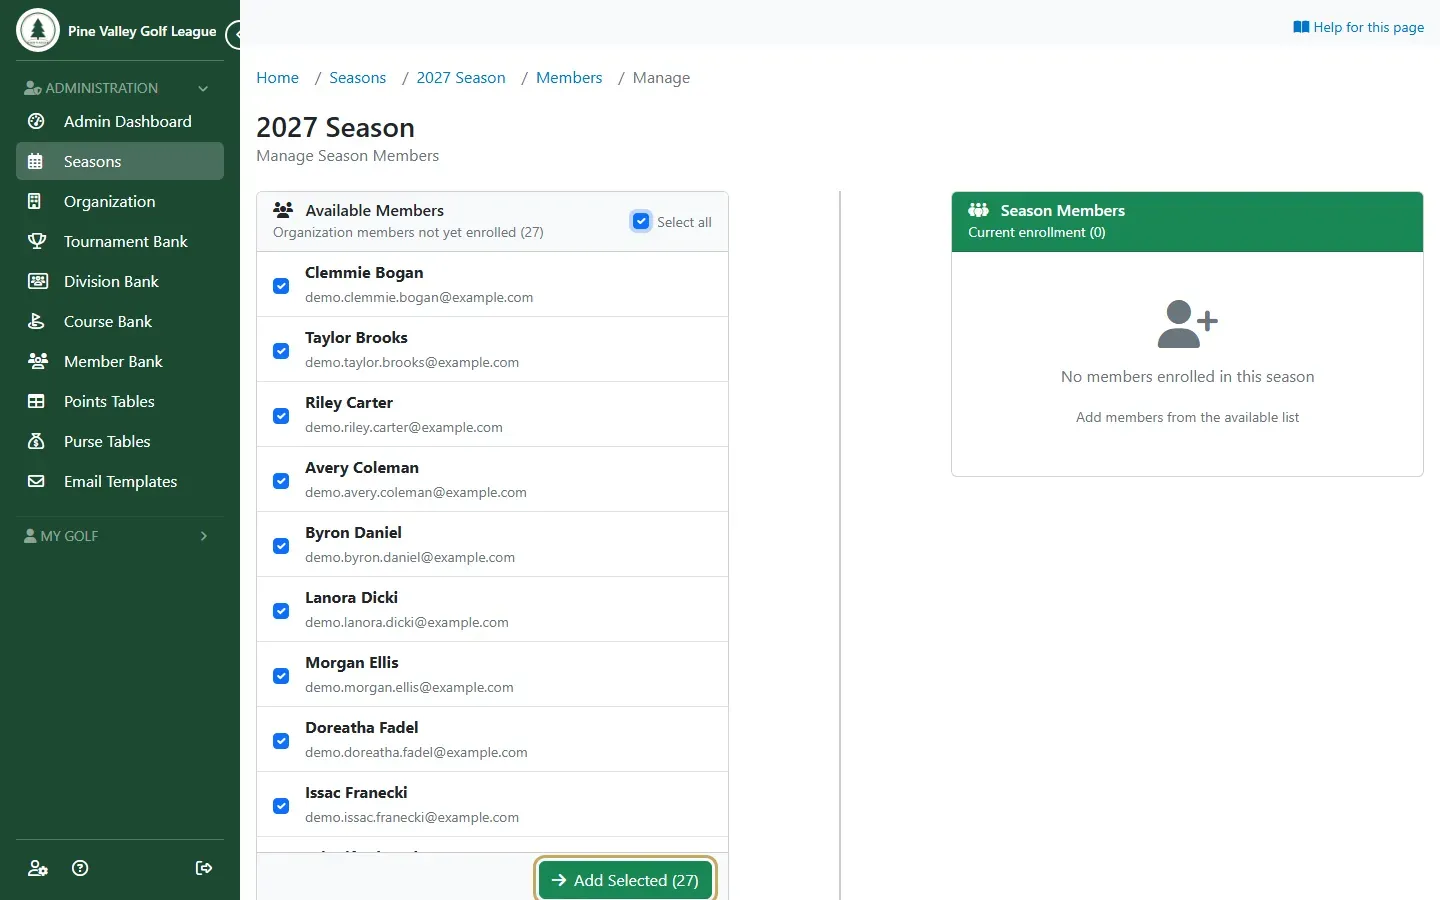Toggle Avery Coleman's checkbox

click(x=281, y=481)
